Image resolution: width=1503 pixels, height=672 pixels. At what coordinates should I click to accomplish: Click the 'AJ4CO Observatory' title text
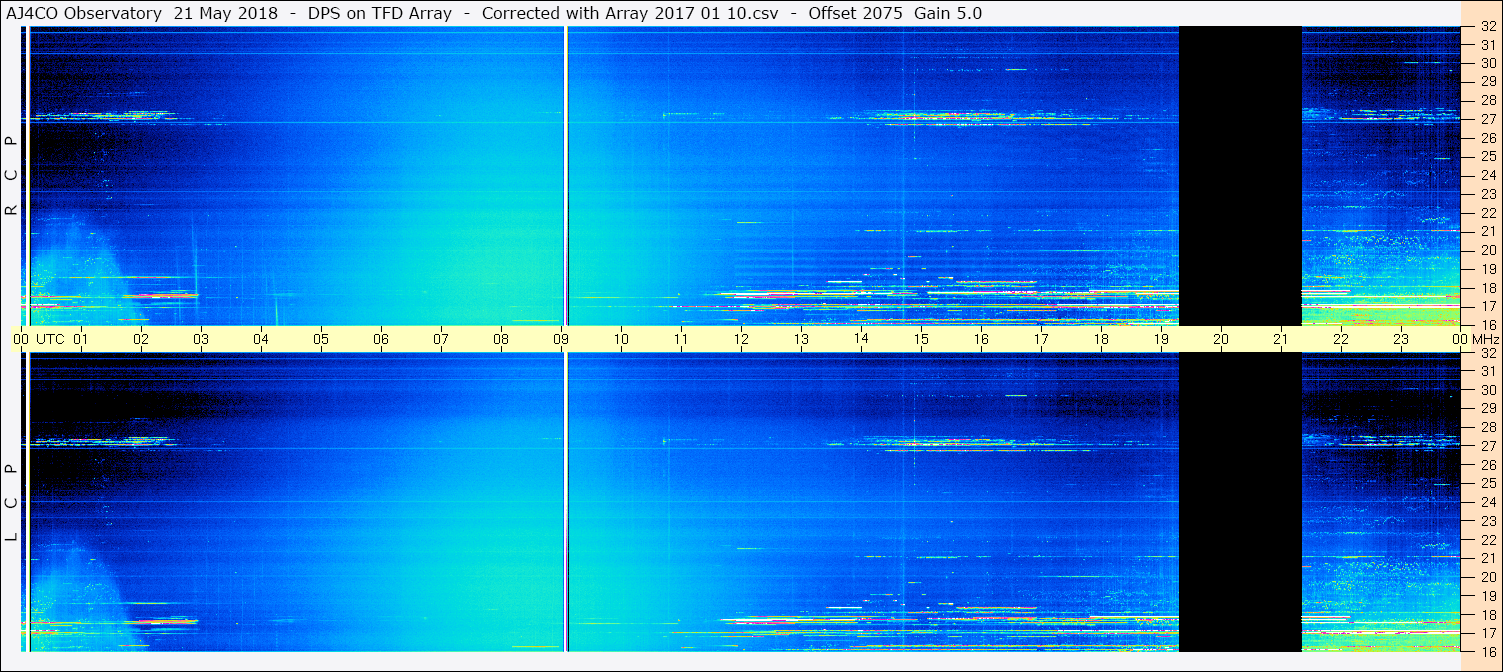point(86,13)
